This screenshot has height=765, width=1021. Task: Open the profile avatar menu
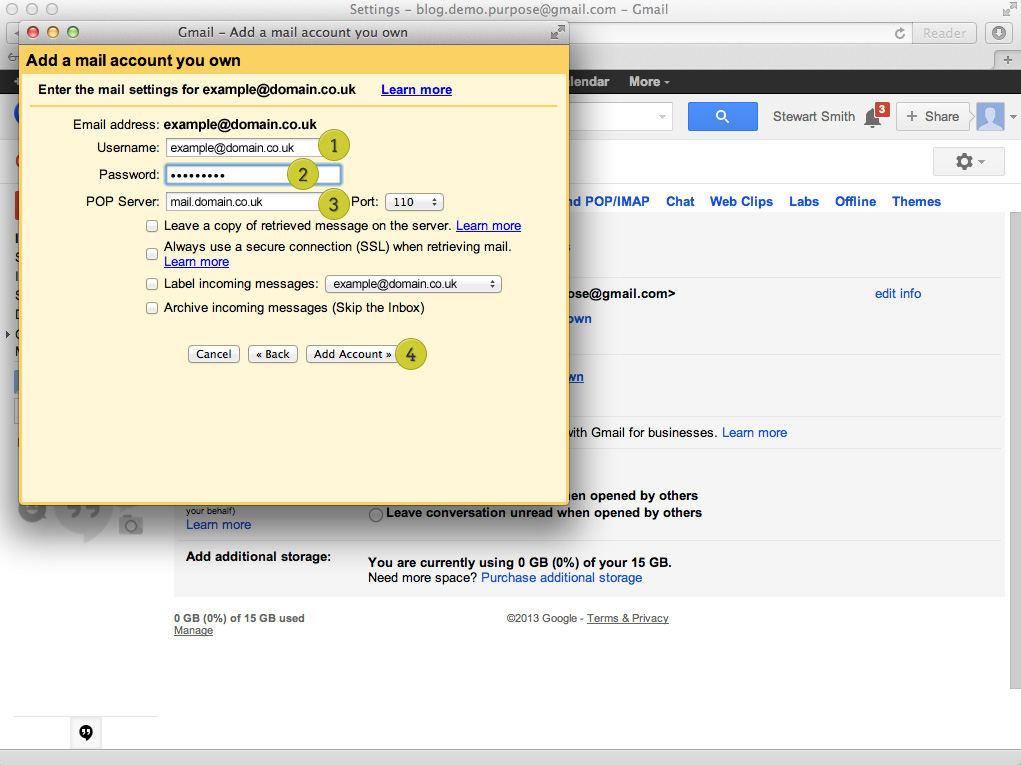coord(990,117)
